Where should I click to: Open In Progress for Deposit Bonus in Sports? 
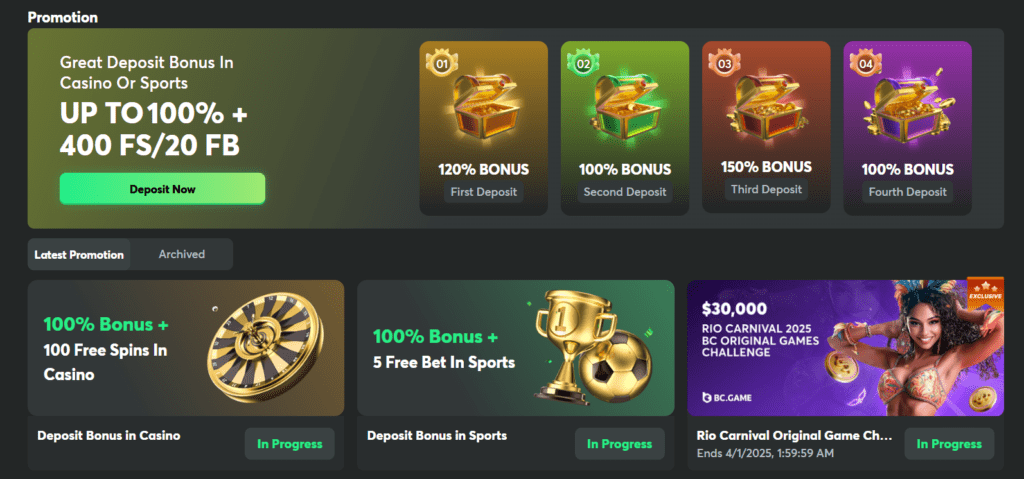(x=619, y=444)
